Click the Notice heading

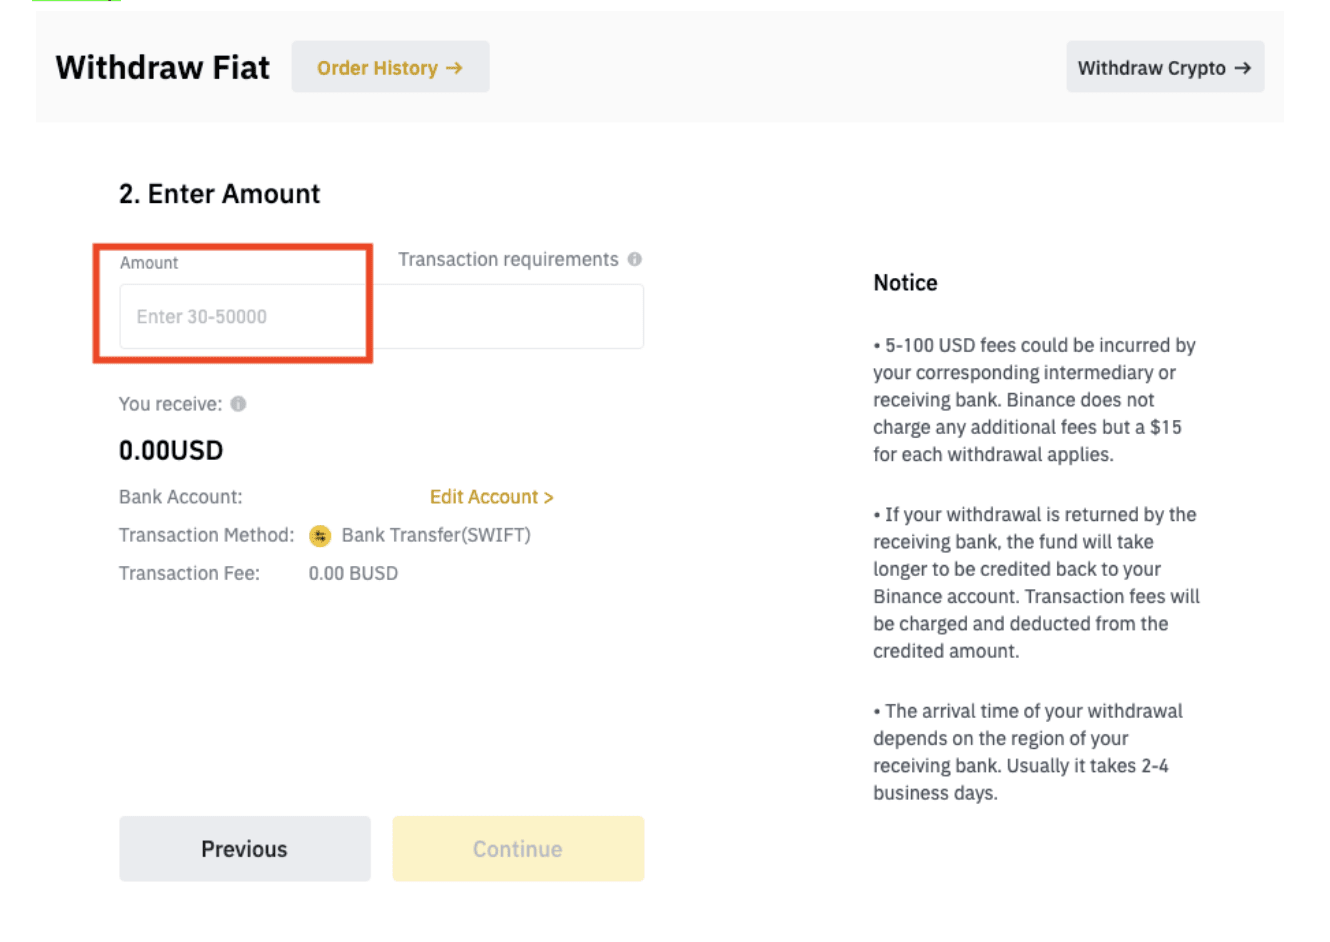[x=905, y=283]
